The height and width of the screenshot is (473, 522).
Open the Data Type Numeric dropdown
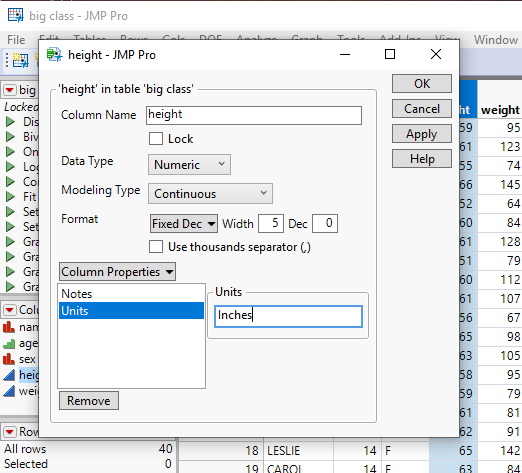click(189, 164)
